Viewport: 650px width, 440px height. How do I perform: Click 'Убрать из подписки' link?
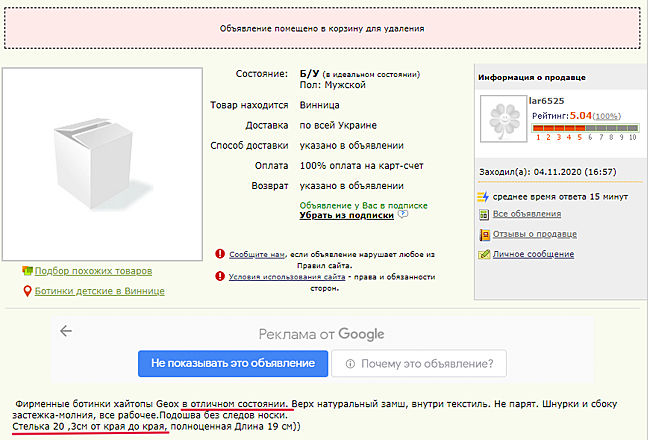click(346, 214)
